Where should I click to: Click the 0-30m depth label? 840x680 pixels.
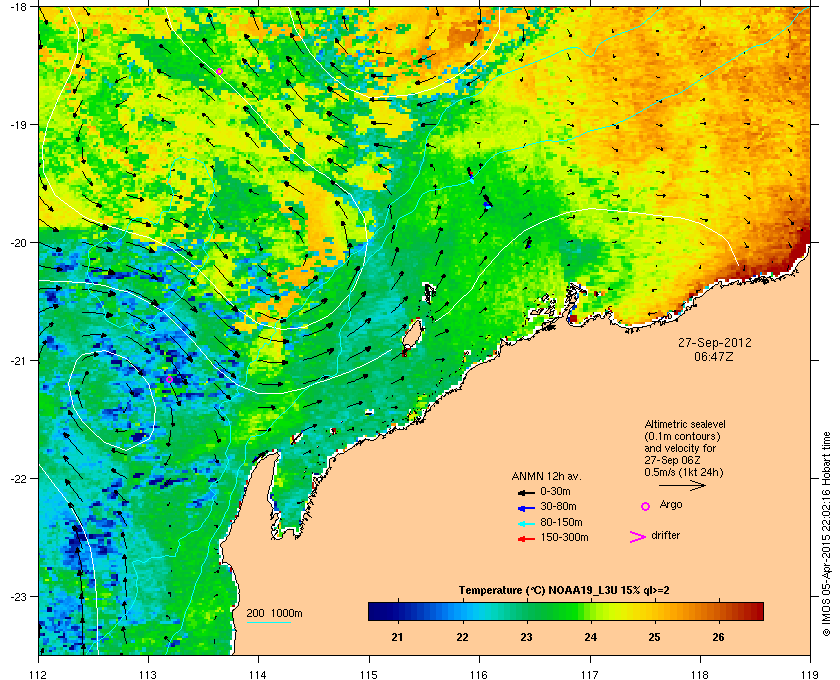(555, 491)
